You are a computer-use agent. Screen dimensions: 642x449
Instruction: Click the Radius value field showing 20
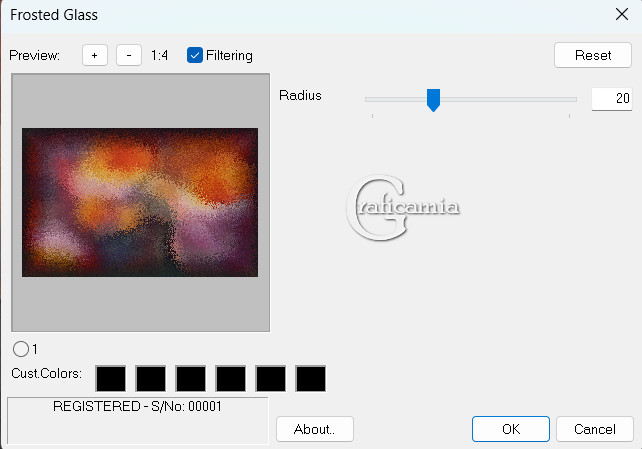tap(611, 99)
